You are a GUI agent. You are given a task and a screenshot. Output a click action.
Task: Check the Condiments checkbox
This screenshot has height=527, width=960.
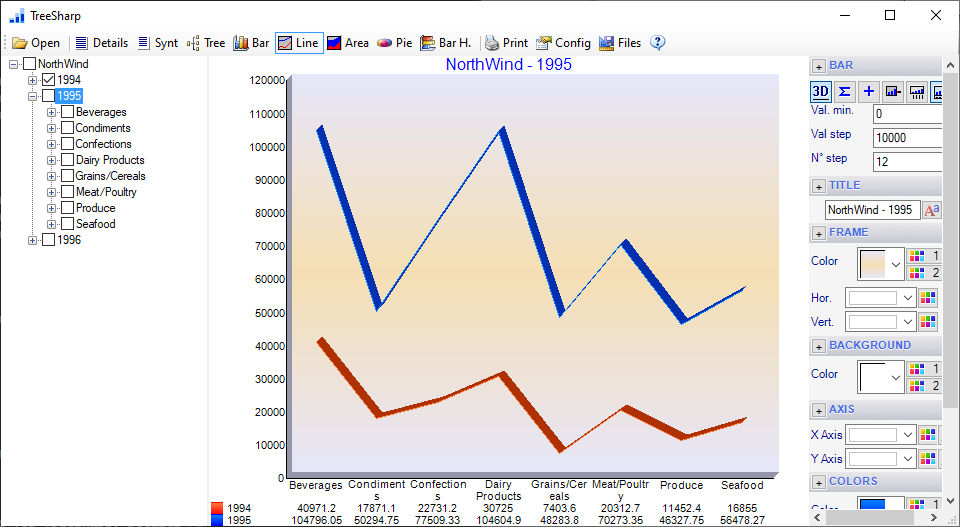(67, 128)
